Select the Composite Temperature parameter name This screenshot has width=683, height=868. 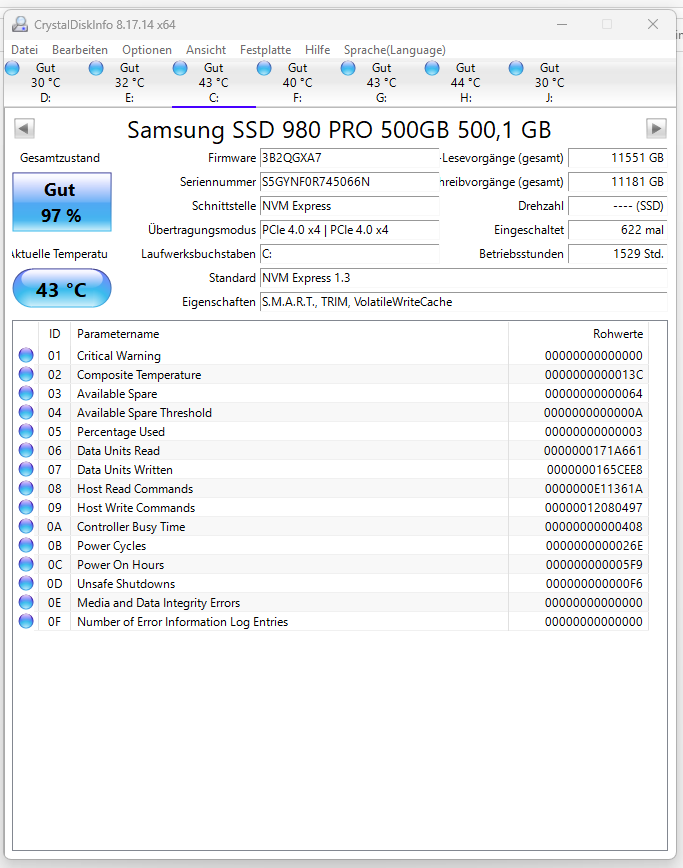[x=139, y=375]
